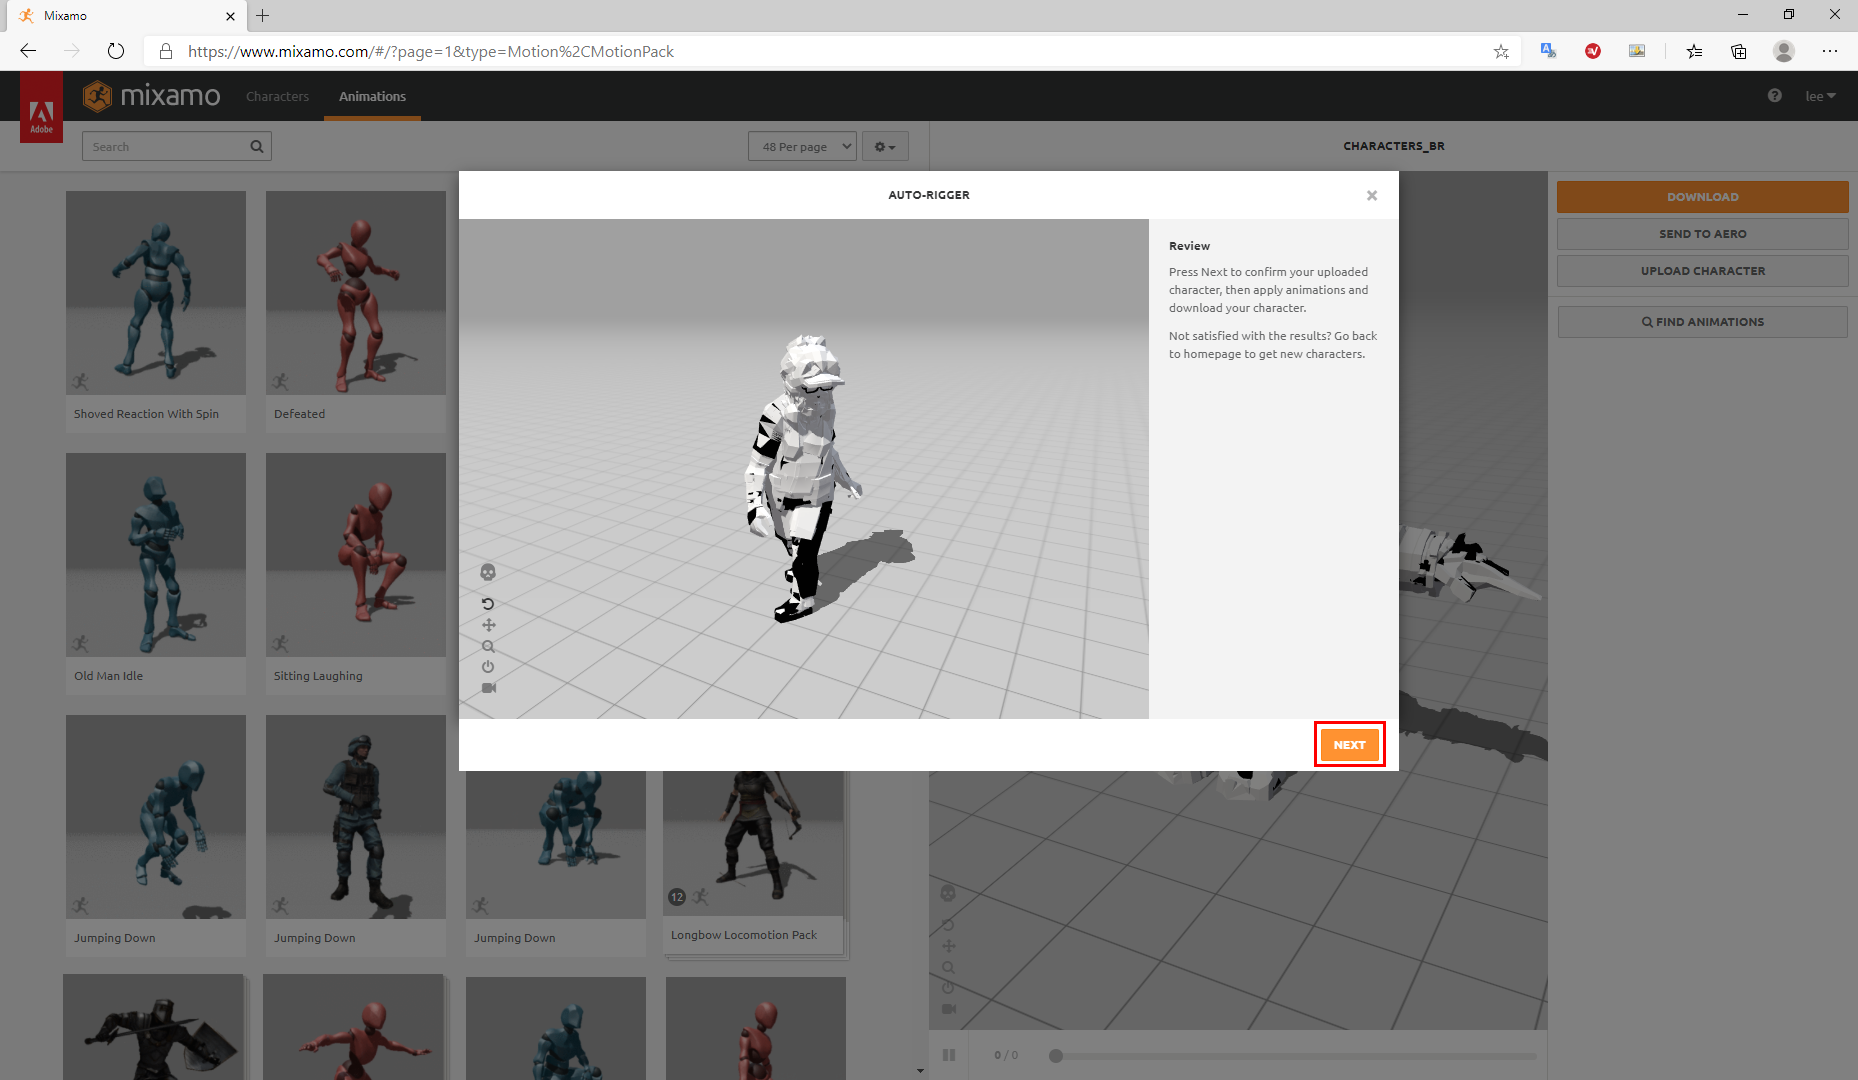Click the FIND ANIMATIONS button
1858x1080 pixels.
click(x=1702, y=322)
